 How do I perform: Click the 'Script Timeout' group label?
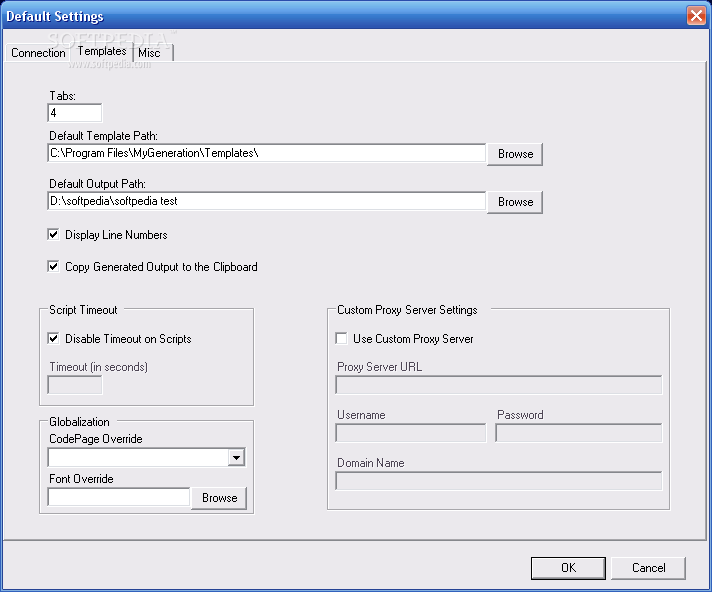tap(83, 310)
